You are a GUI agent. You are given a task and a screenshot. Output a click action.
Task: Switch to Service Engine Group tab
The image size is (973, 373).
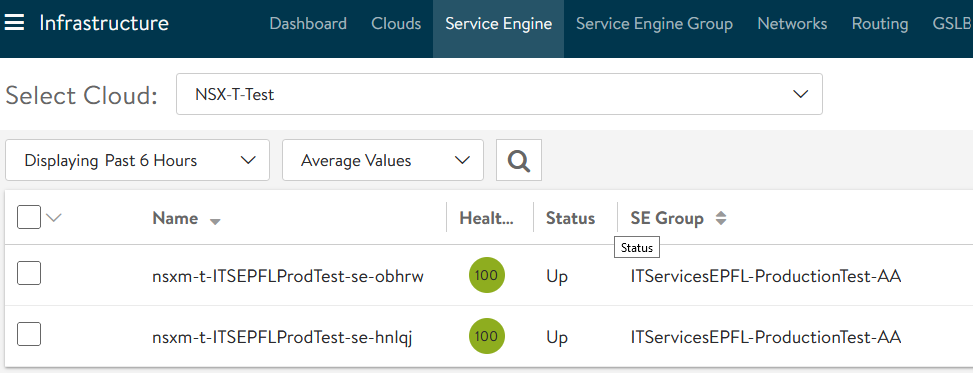tap(654, 24)
